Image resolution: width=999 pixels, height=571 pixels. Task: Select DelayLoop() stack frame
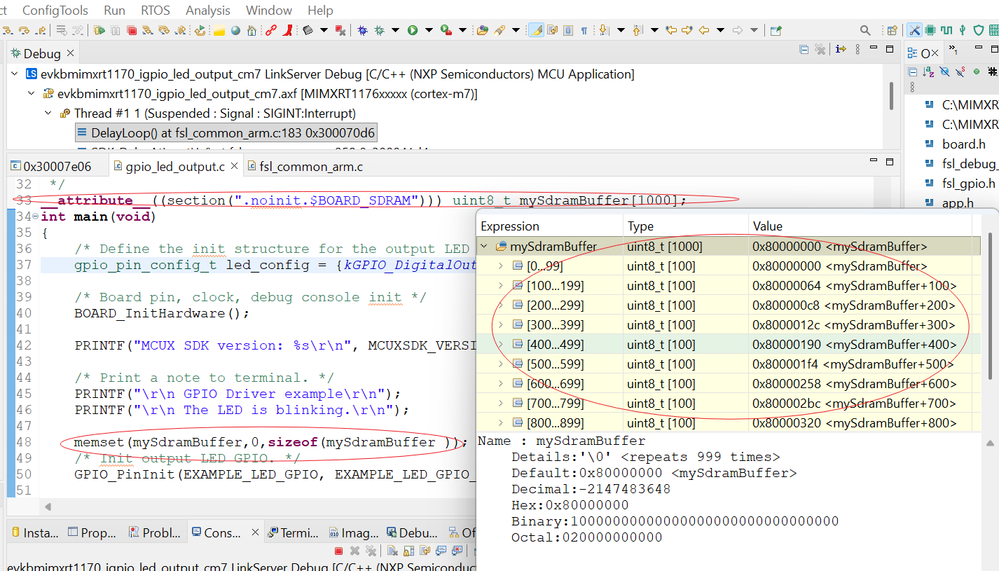226,133
